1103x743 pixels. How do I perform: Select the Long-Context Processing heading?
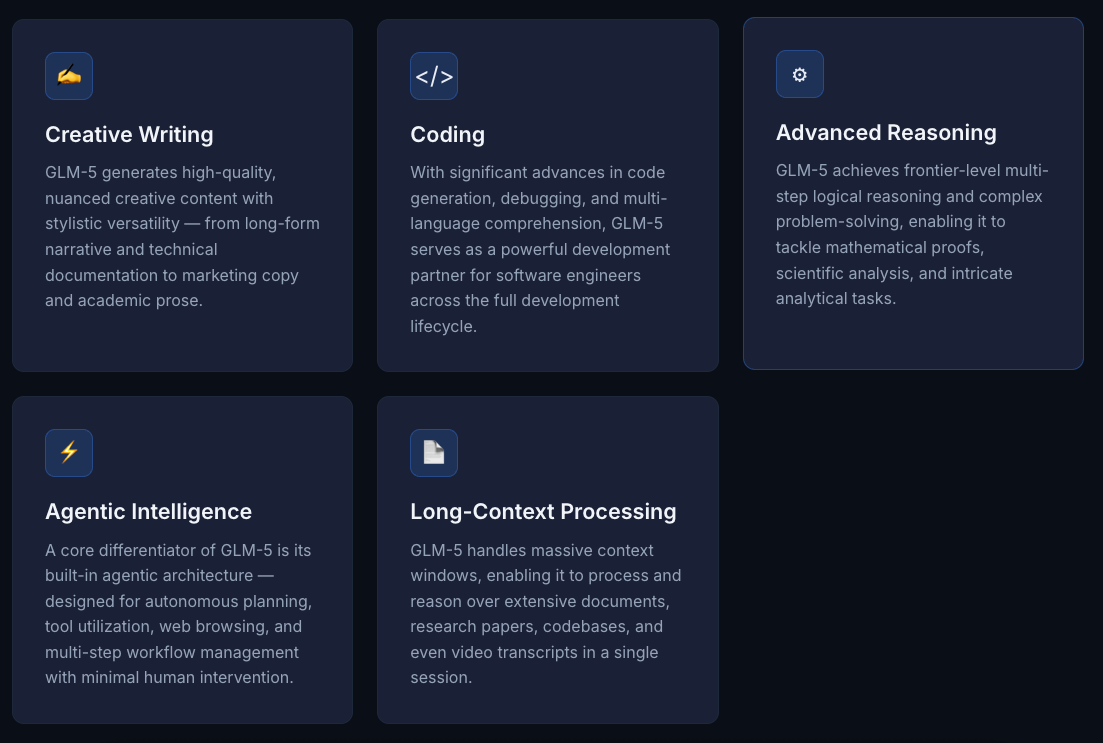(543, 512)
